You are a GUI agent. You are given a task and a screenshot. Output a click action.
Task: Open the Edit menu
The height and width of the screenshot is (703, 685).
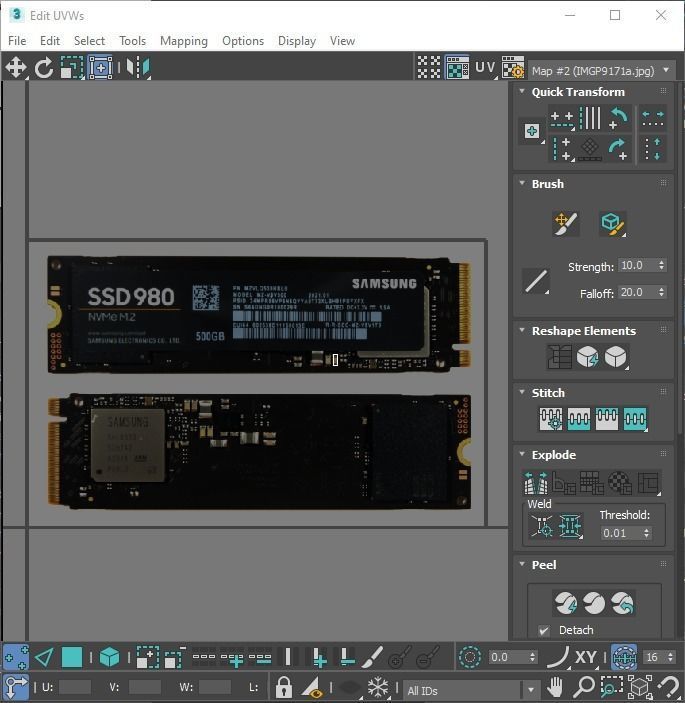50,41
